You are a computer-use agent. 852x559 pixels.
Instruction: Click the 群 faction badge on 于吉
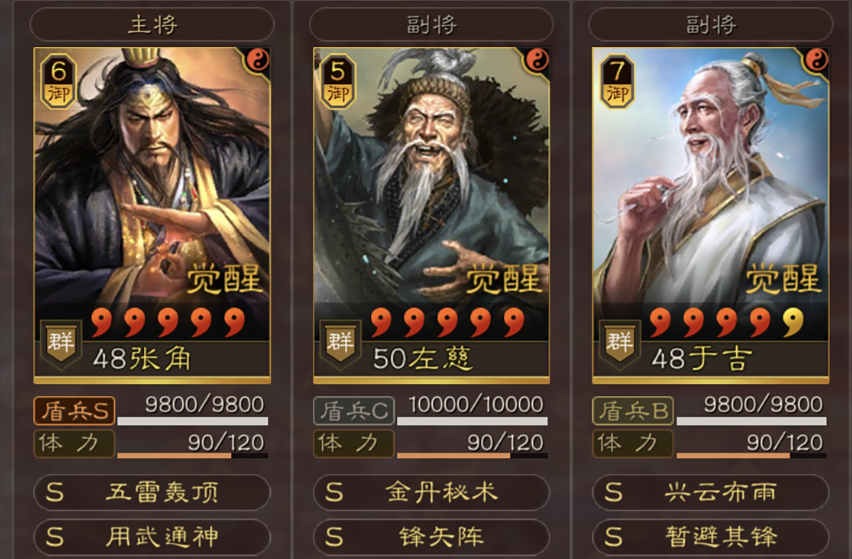[x=619, y=343]
